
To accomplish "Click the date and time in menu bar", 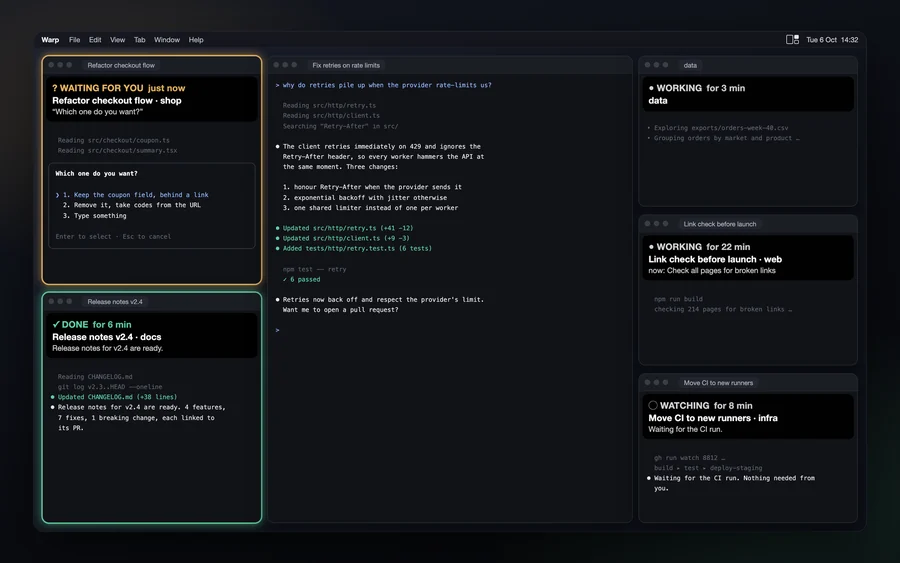I will click(x=832, y=40).
